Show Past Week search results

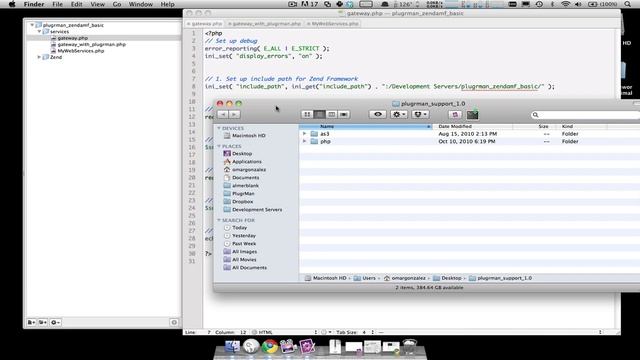tap(240, 244)
